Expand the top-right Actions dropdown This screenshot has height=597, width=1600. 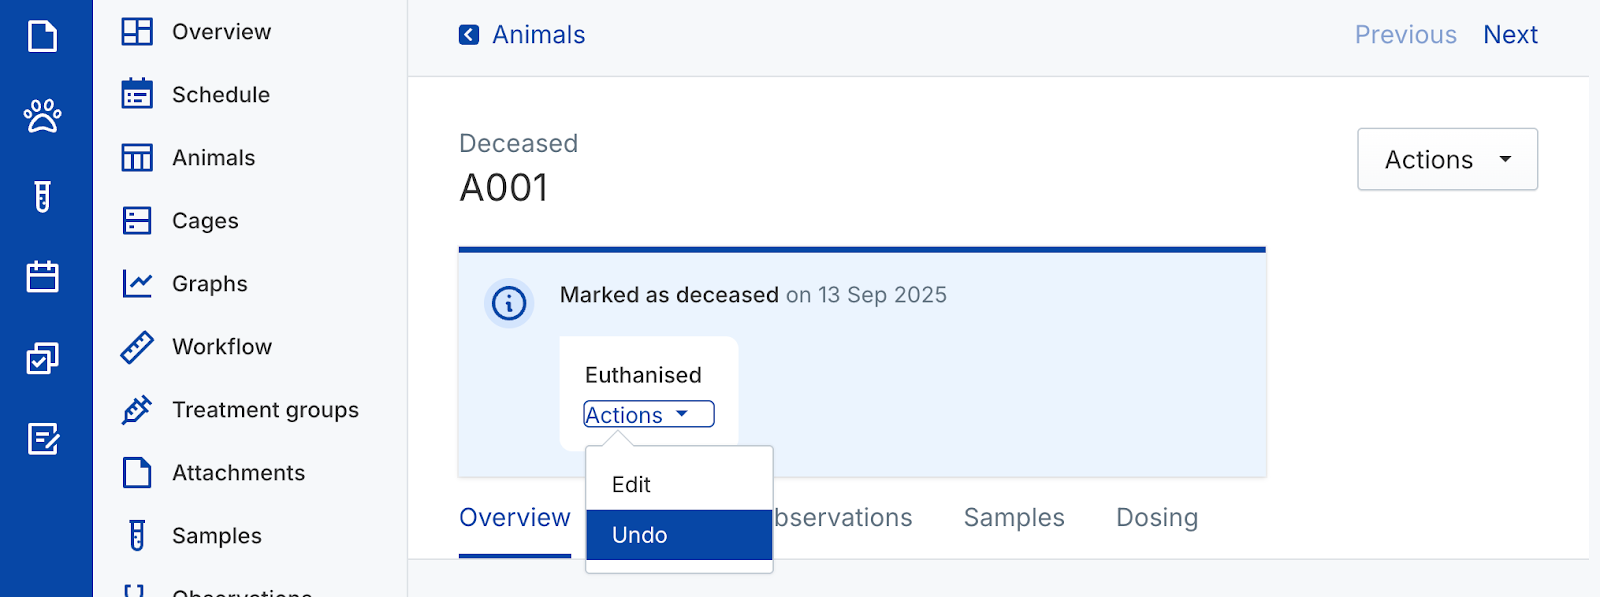1446,160
